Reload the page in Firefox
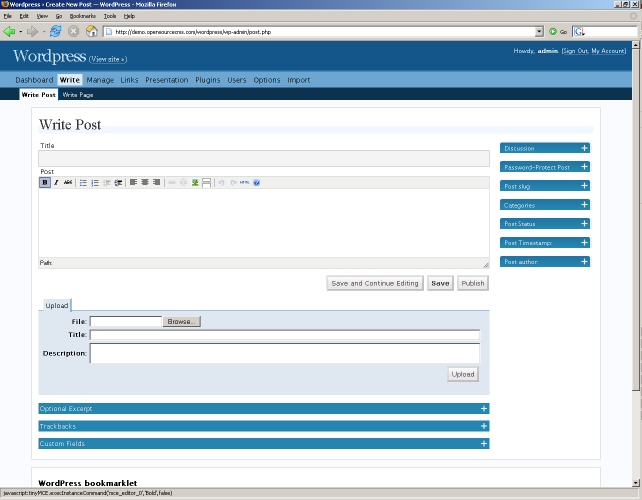The image size is (642, 500). click(56, 32)
